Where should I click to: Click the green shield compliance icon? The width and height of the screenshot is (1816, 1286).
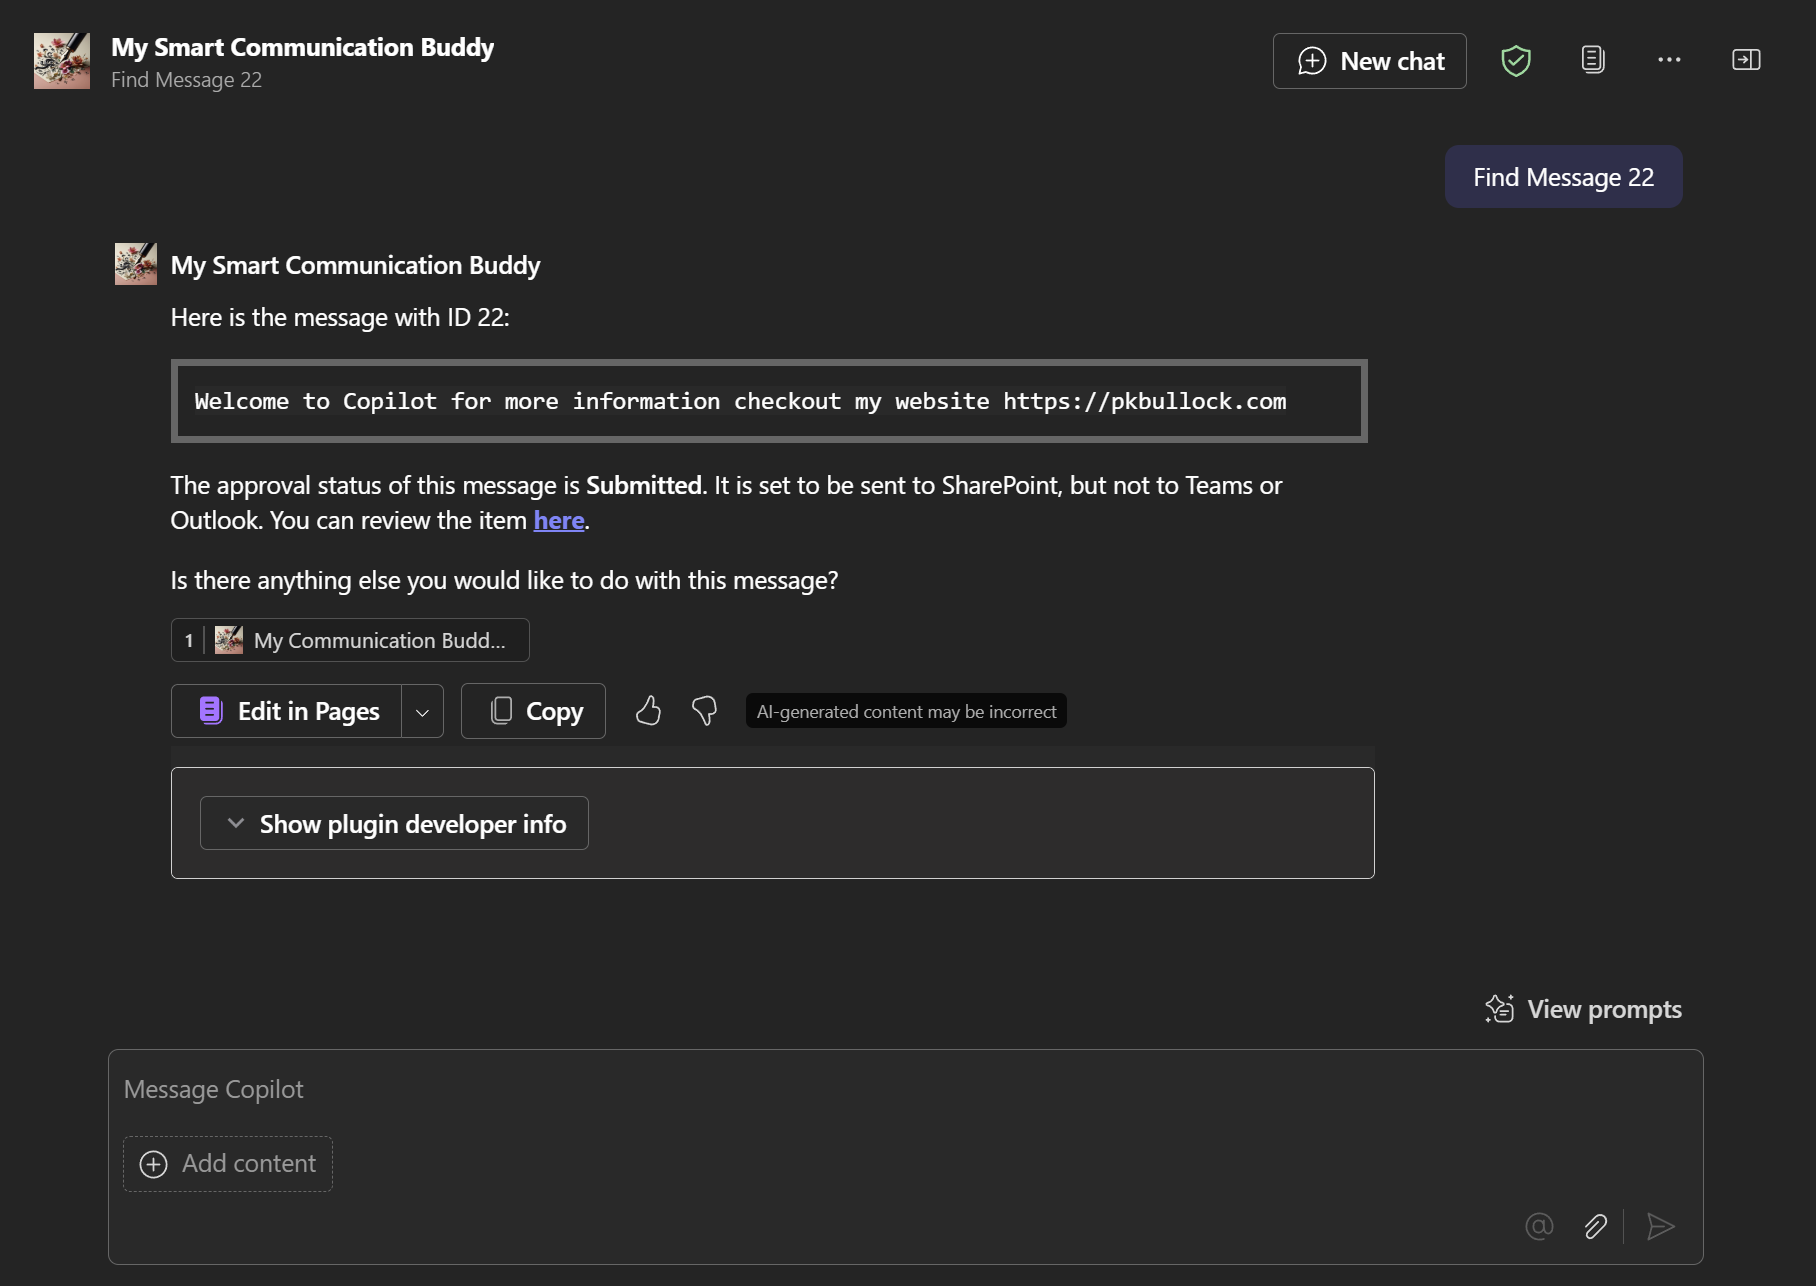tap(1516, 60)
